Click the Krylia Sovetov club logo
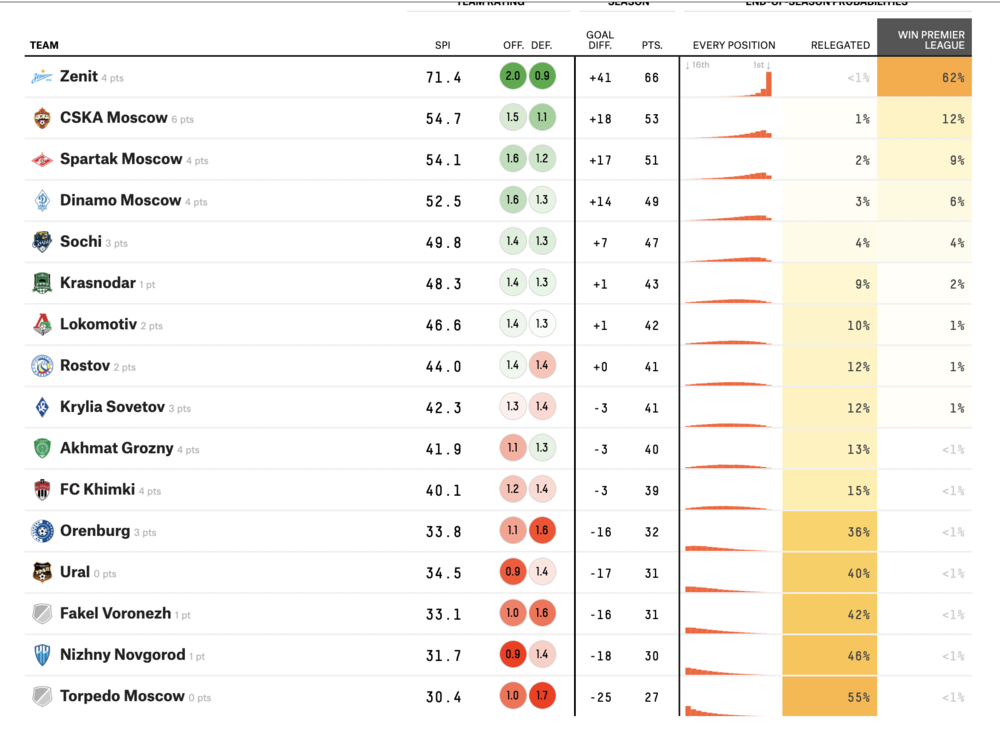Viewport: 1000px width, 731px height. 41,407
